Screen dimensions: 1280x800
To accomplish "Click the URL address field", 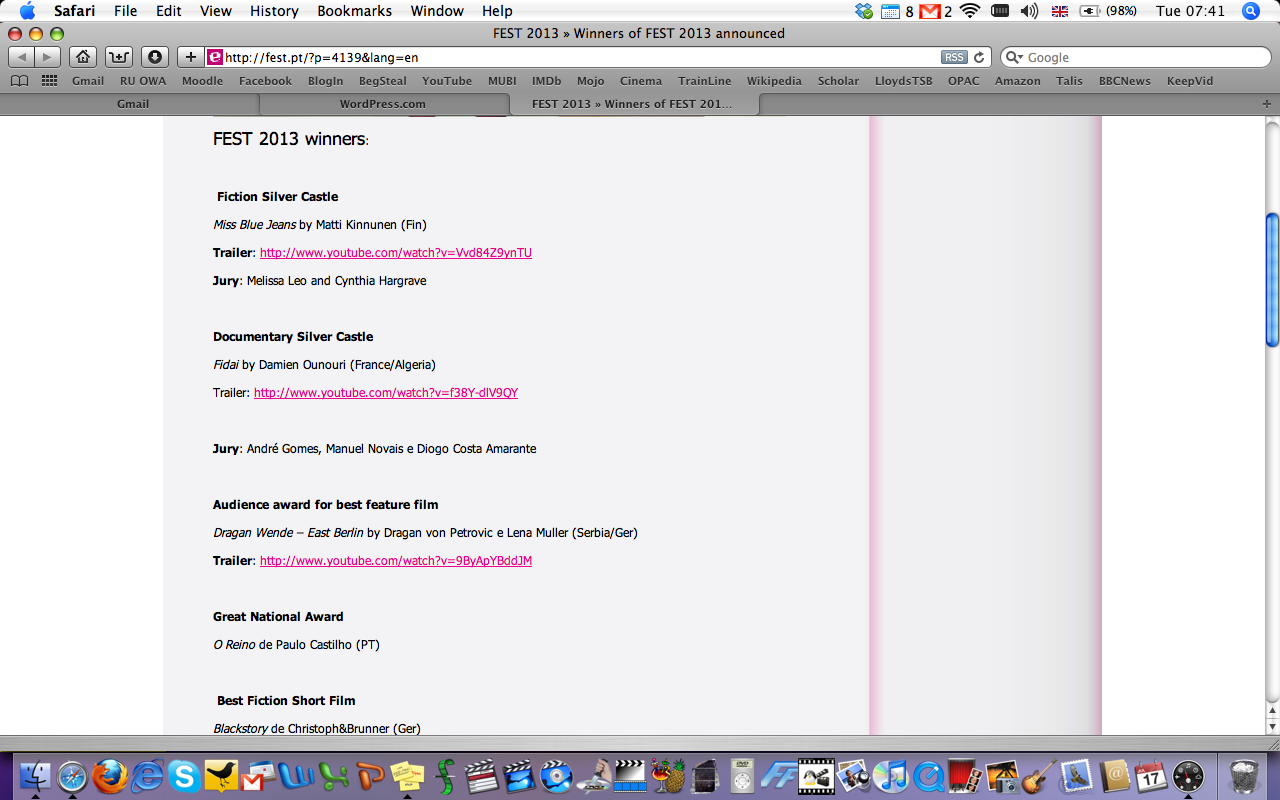I will coord(580,57).
